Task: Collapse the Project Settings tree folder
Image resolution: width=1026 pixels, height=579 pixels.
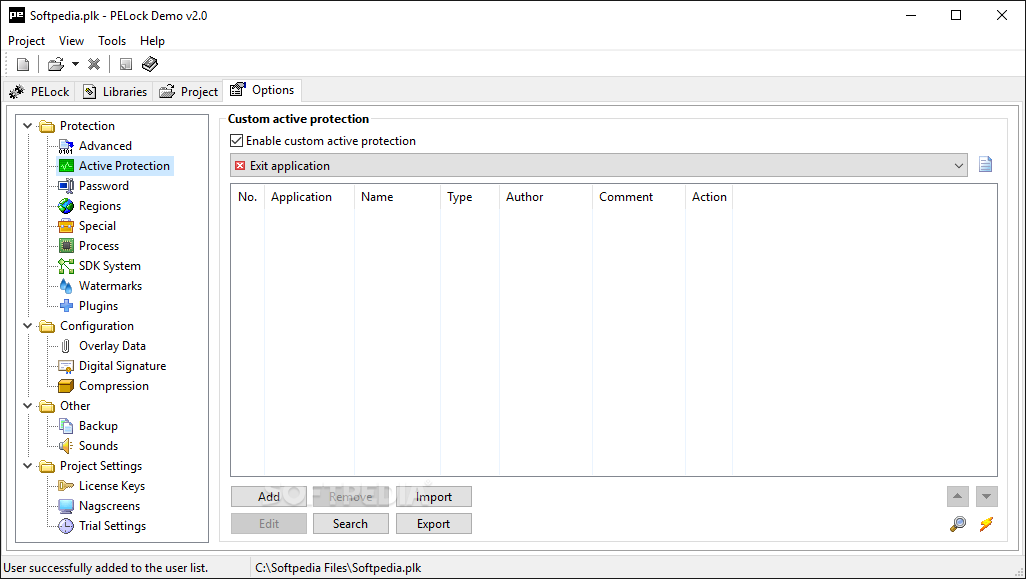Action: 27,466
